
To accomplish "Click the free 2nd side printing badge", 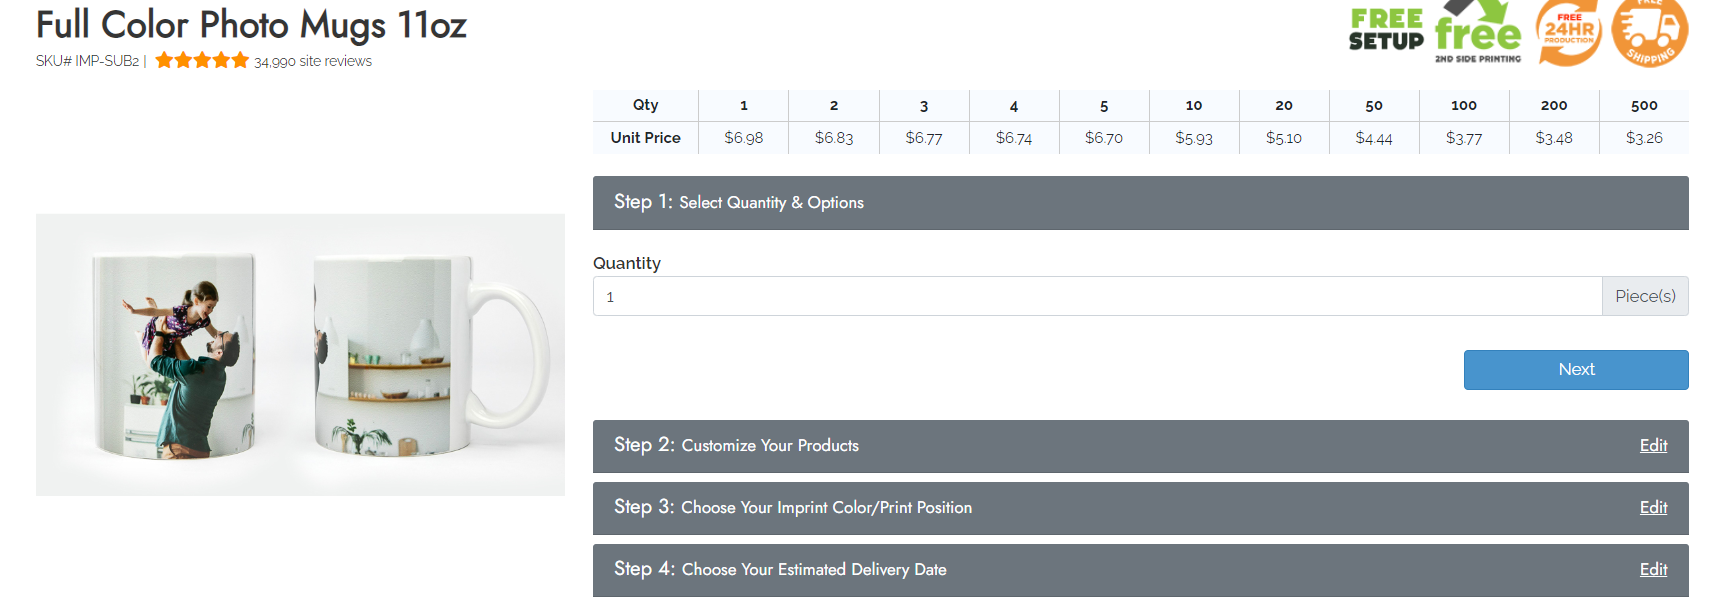I will tap(1478, 32).
